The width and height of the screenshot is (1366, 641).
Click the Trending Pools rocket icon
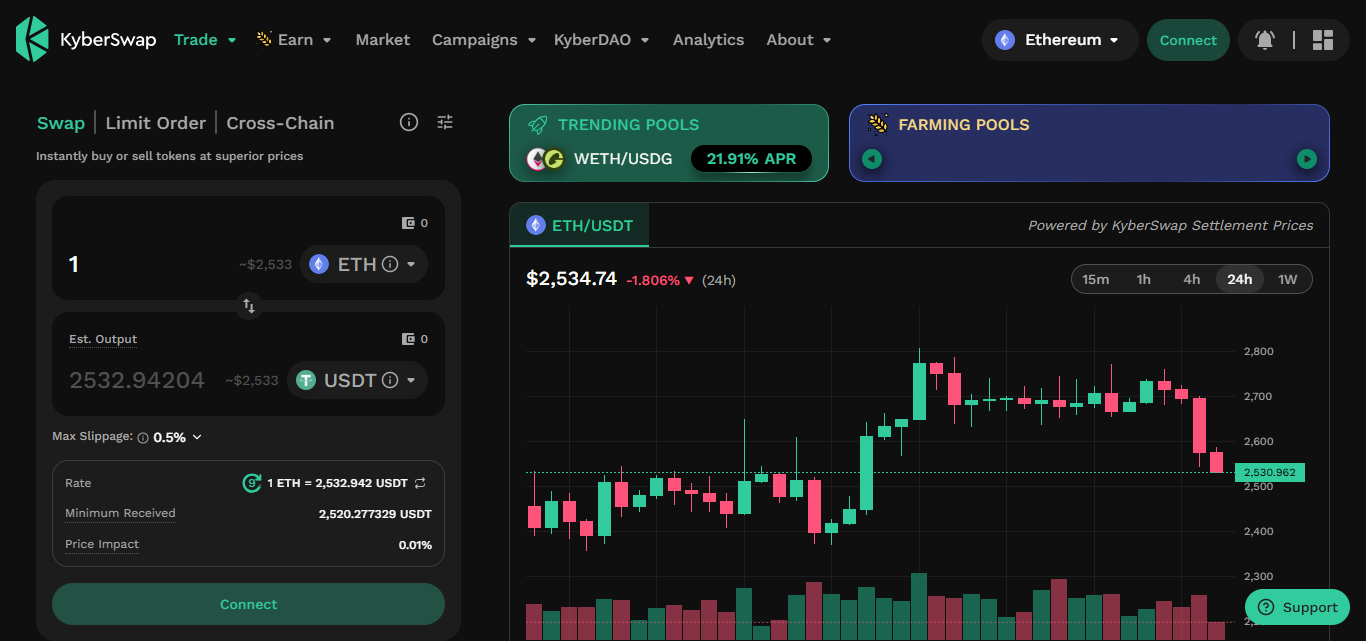pos(538,125)
